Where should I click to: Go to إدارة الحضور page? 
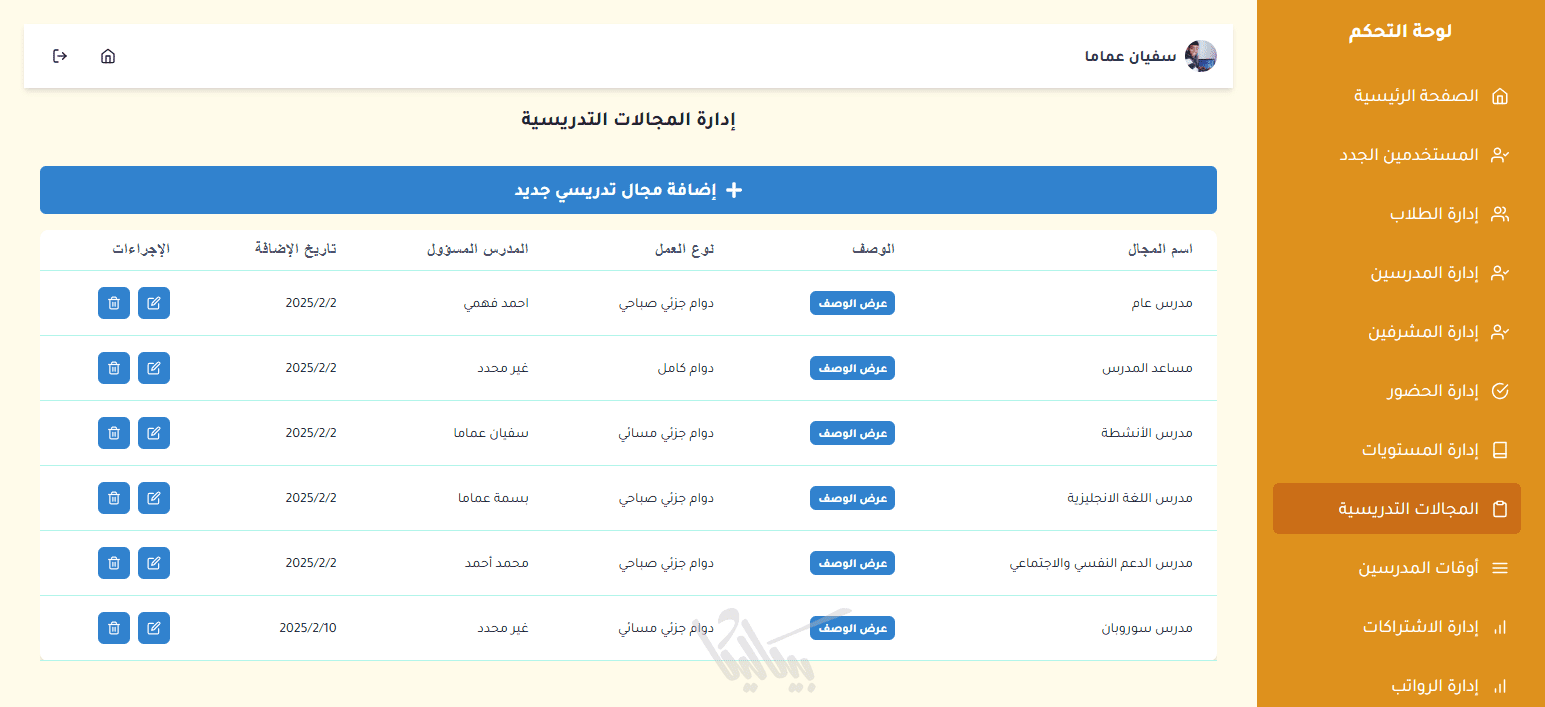[x=1397, y=391]
